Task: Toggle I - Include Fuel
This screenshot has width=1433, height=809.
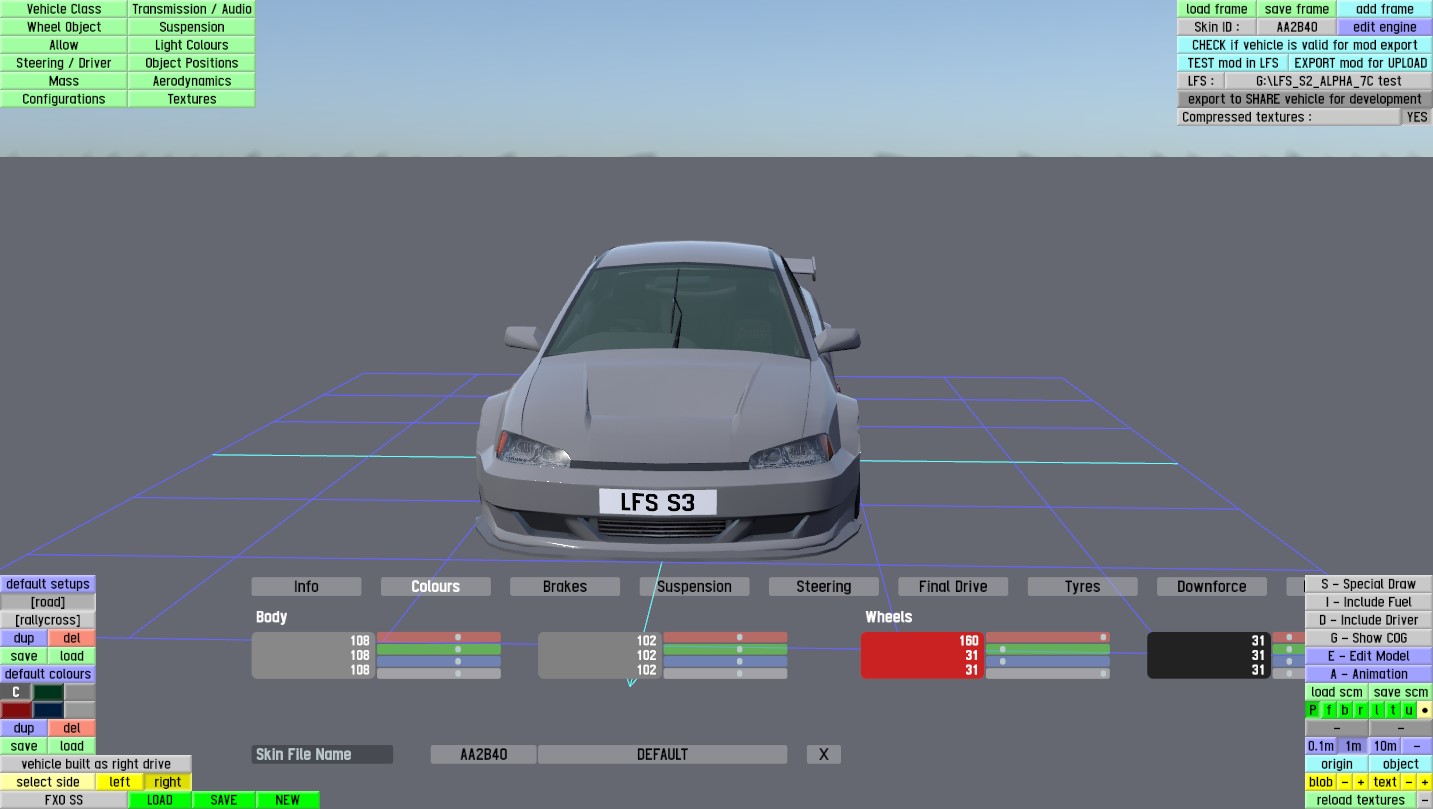Action: 1368,602
